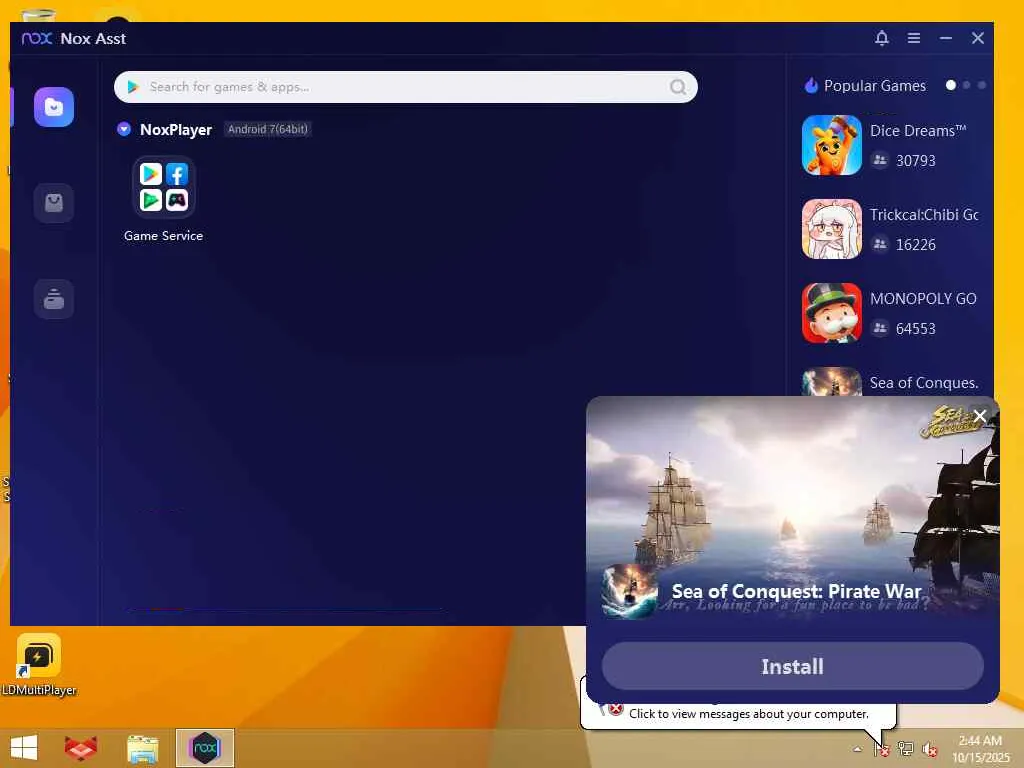Screen dimensions: 1024x768
Task: Open Dice Dreams game icon
Action: point(831,145)
